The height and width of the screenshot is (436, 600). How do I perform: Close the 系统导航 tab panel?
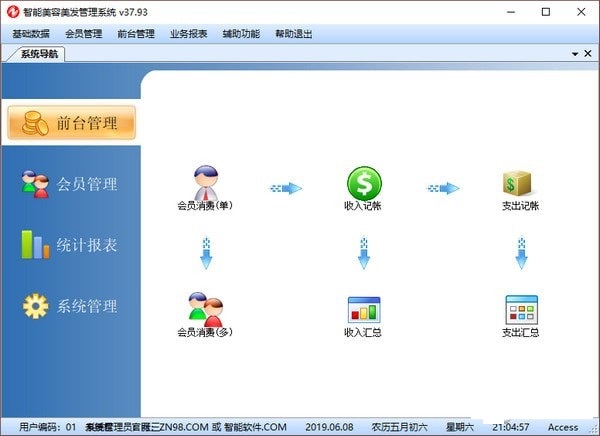coord(588,54)
